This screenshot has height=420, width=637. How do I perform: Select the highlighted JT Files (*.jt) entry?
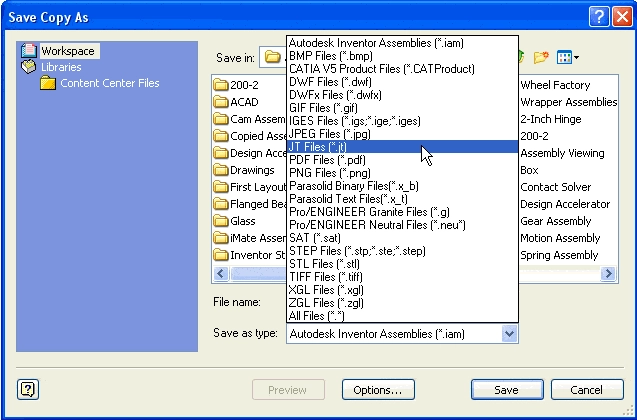click(x=402, y=147)
